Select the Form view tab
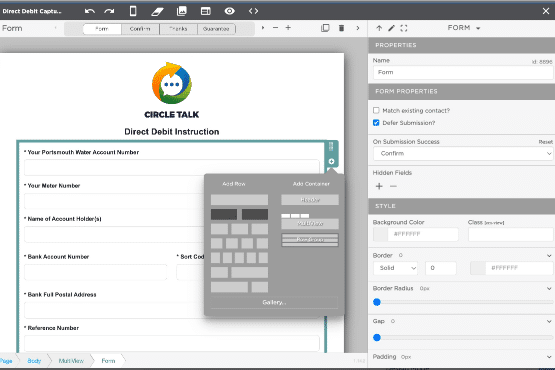Viewport: 555px width, 370px height. (102, 29)
